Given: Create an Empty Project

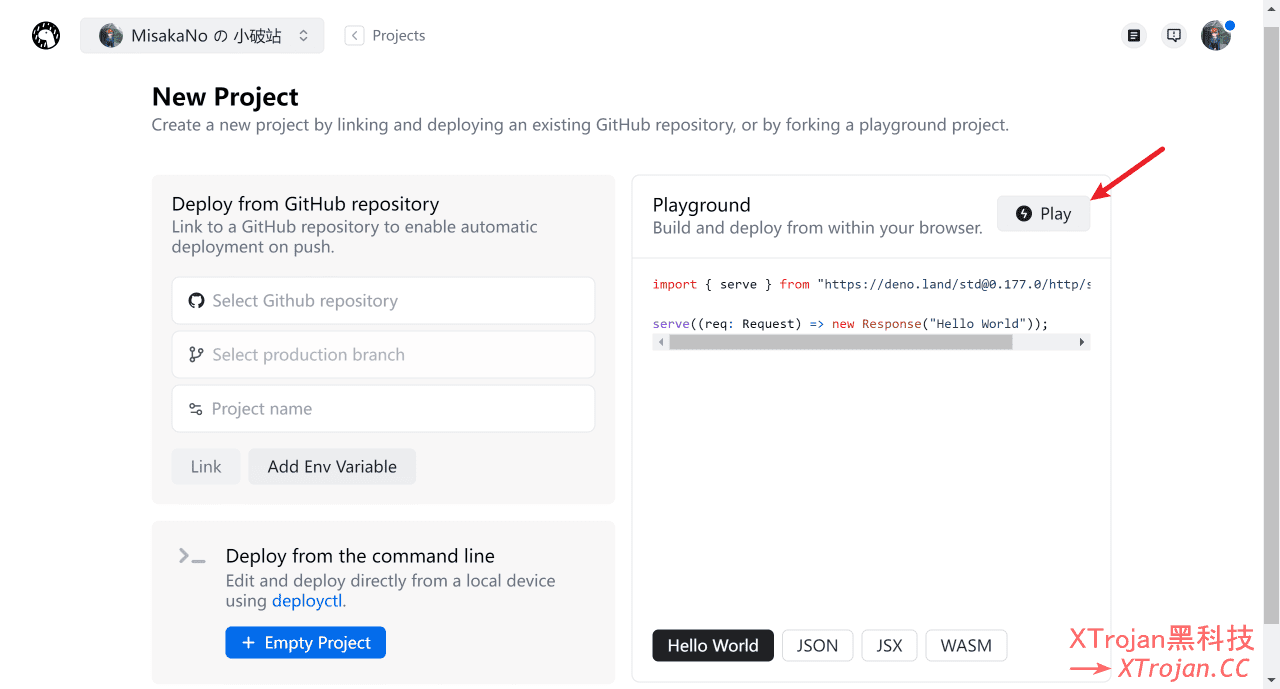Looking at the screenshot, I should tap(306, 643).
